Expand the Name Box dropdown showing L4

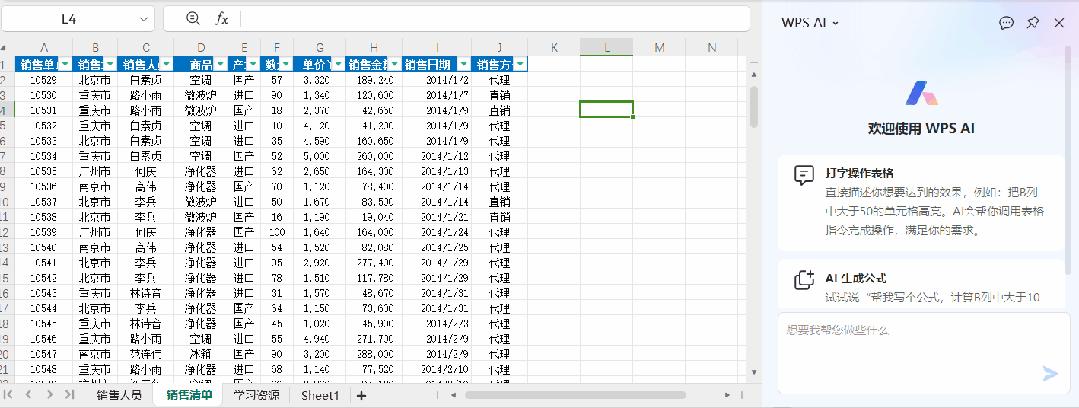click(x=143, y=19)
